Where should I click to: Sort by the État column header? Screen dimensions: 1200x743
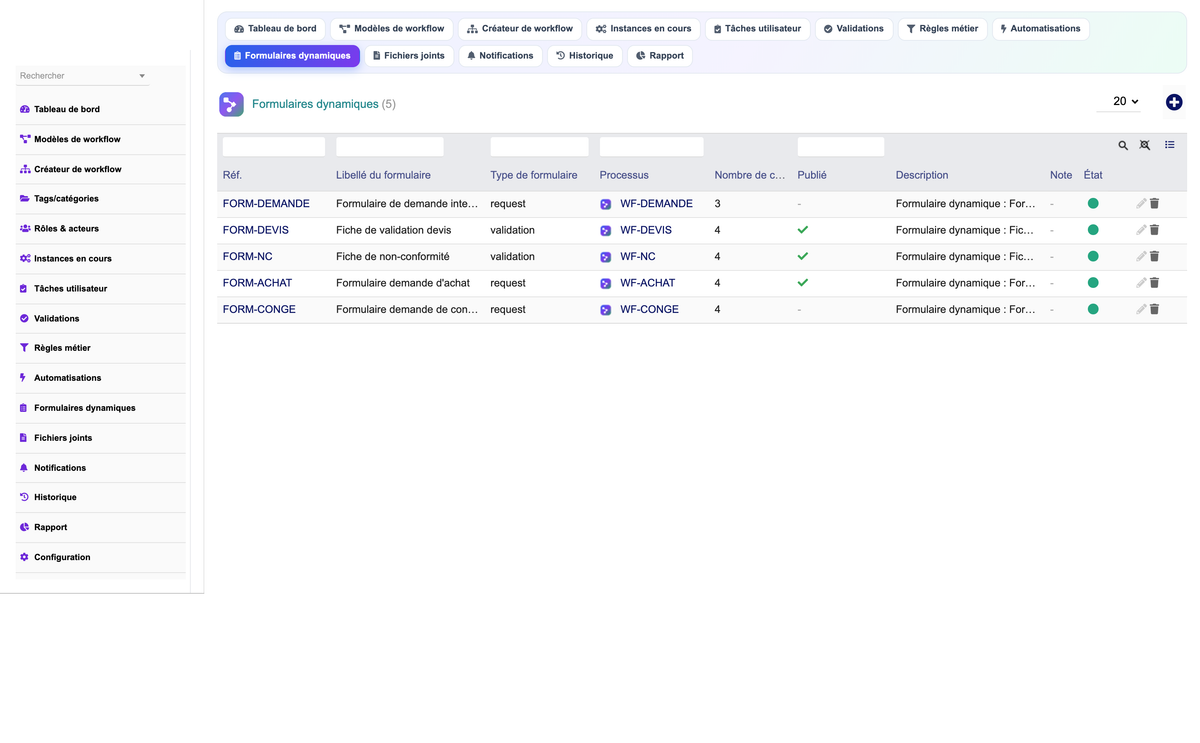tap(1093, 175)
